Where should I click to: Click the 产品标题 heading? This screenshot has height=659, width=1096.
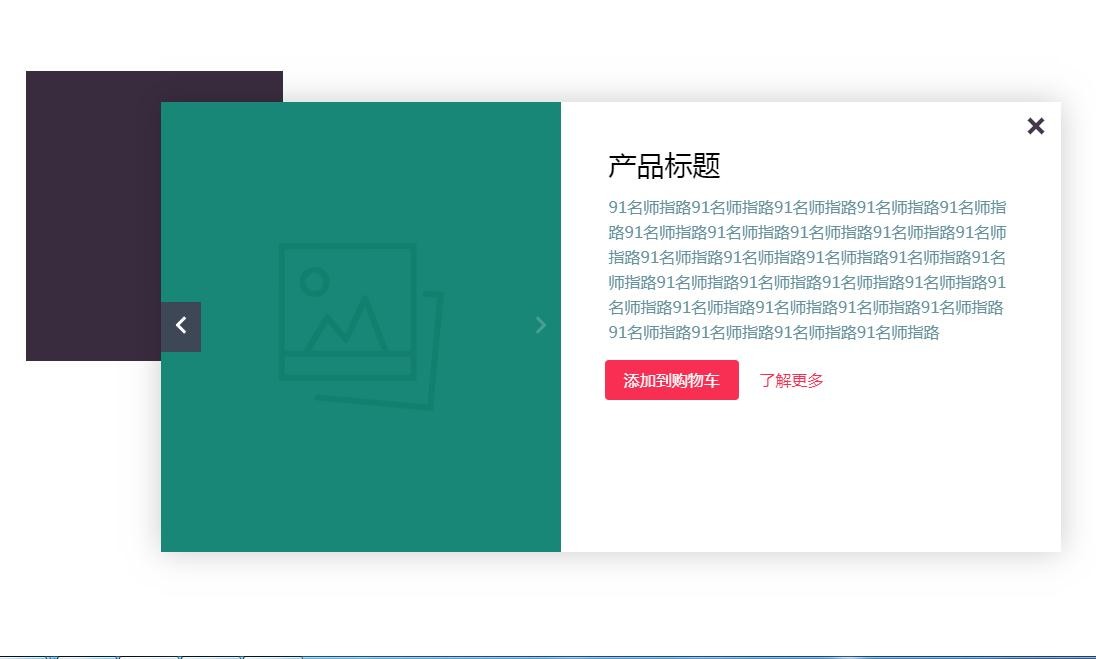pyautogui.click(x=664, y=166)
